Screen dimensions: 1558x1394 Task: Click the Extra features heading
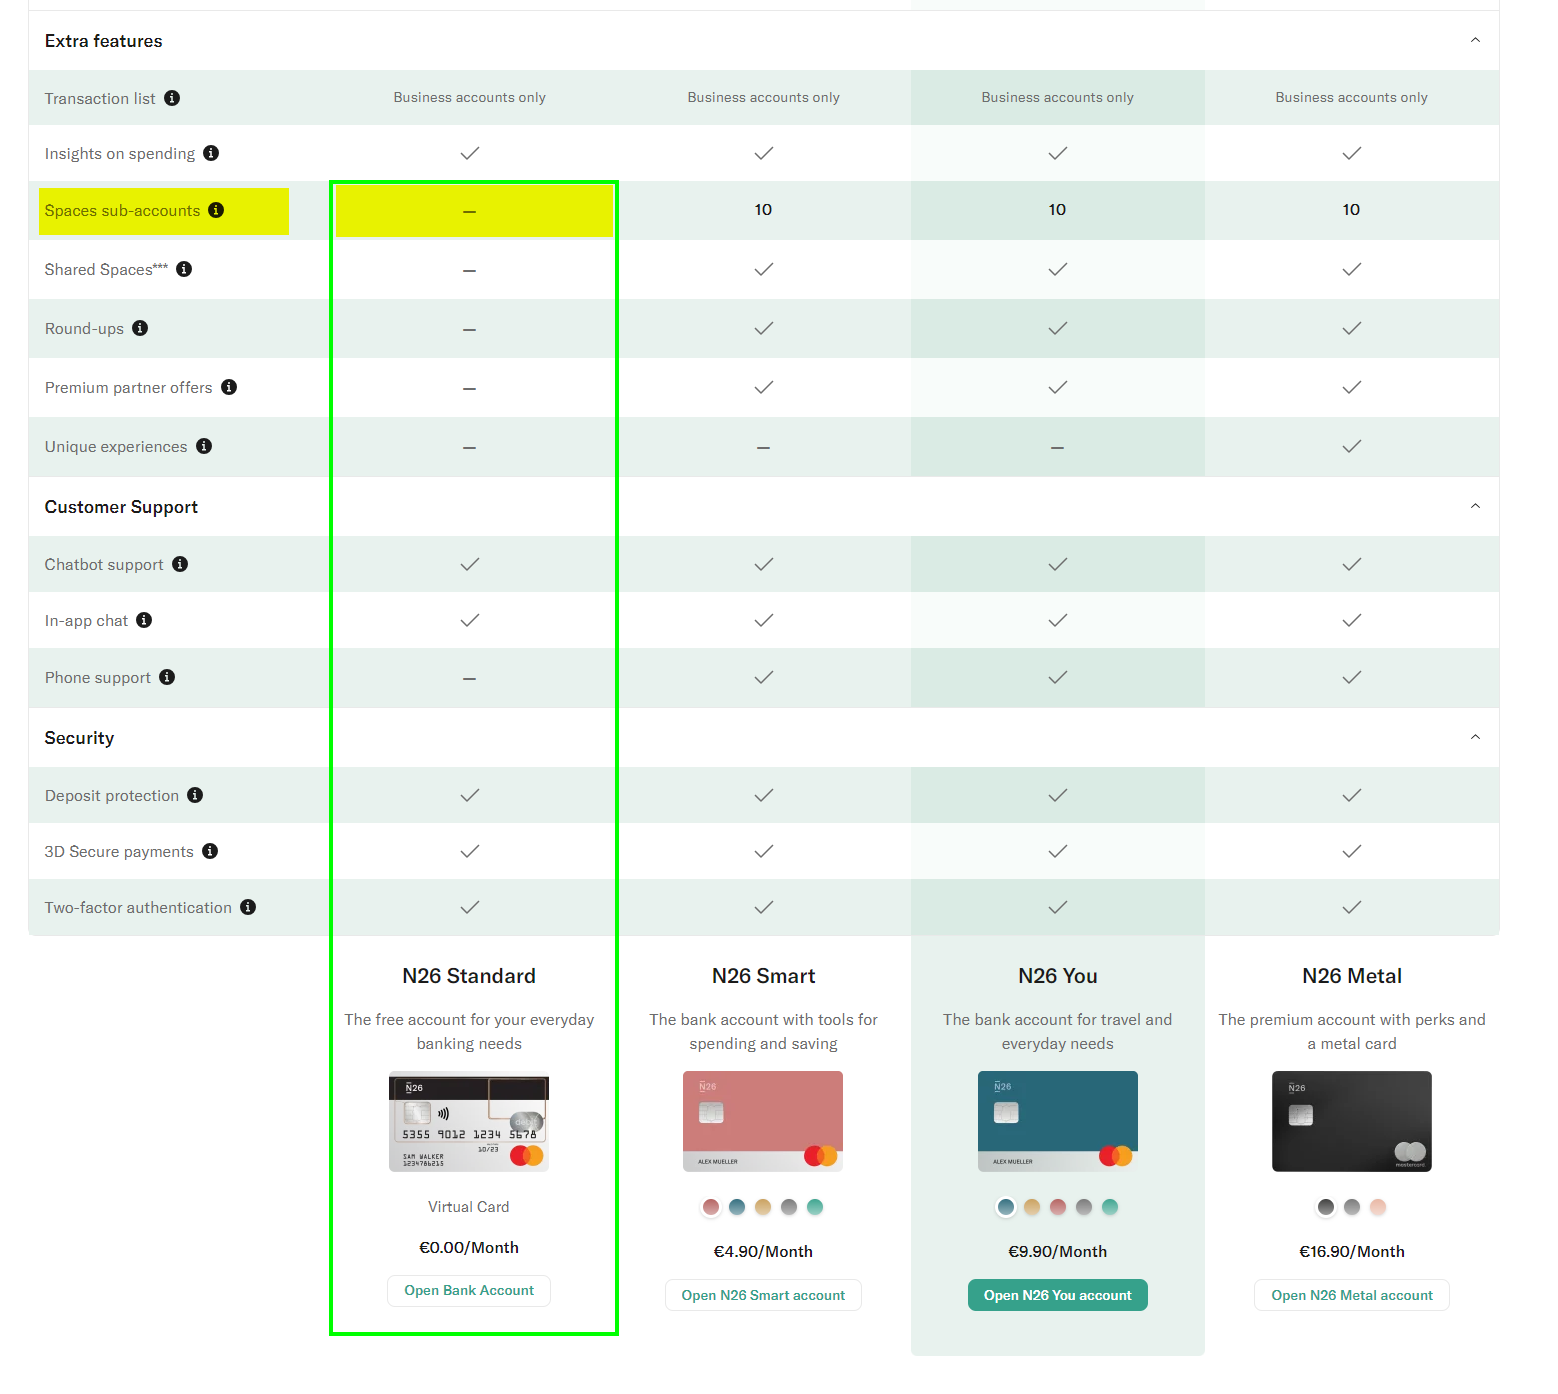click(x=104, y=41)
